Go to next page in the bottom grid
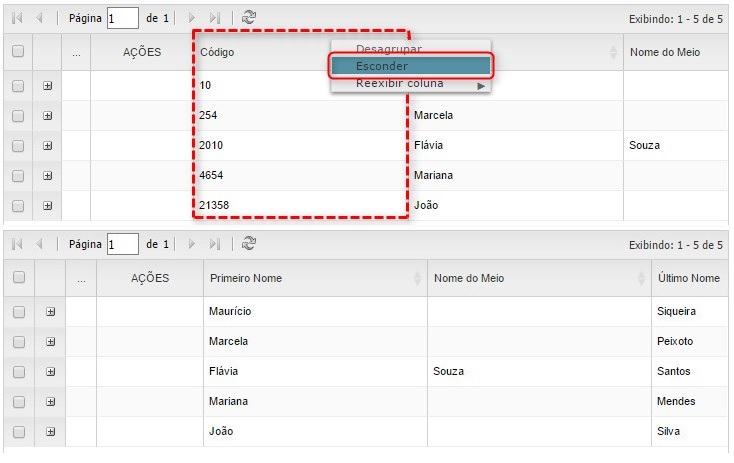This screenshot has width=734, height=463. coord(192,243)
